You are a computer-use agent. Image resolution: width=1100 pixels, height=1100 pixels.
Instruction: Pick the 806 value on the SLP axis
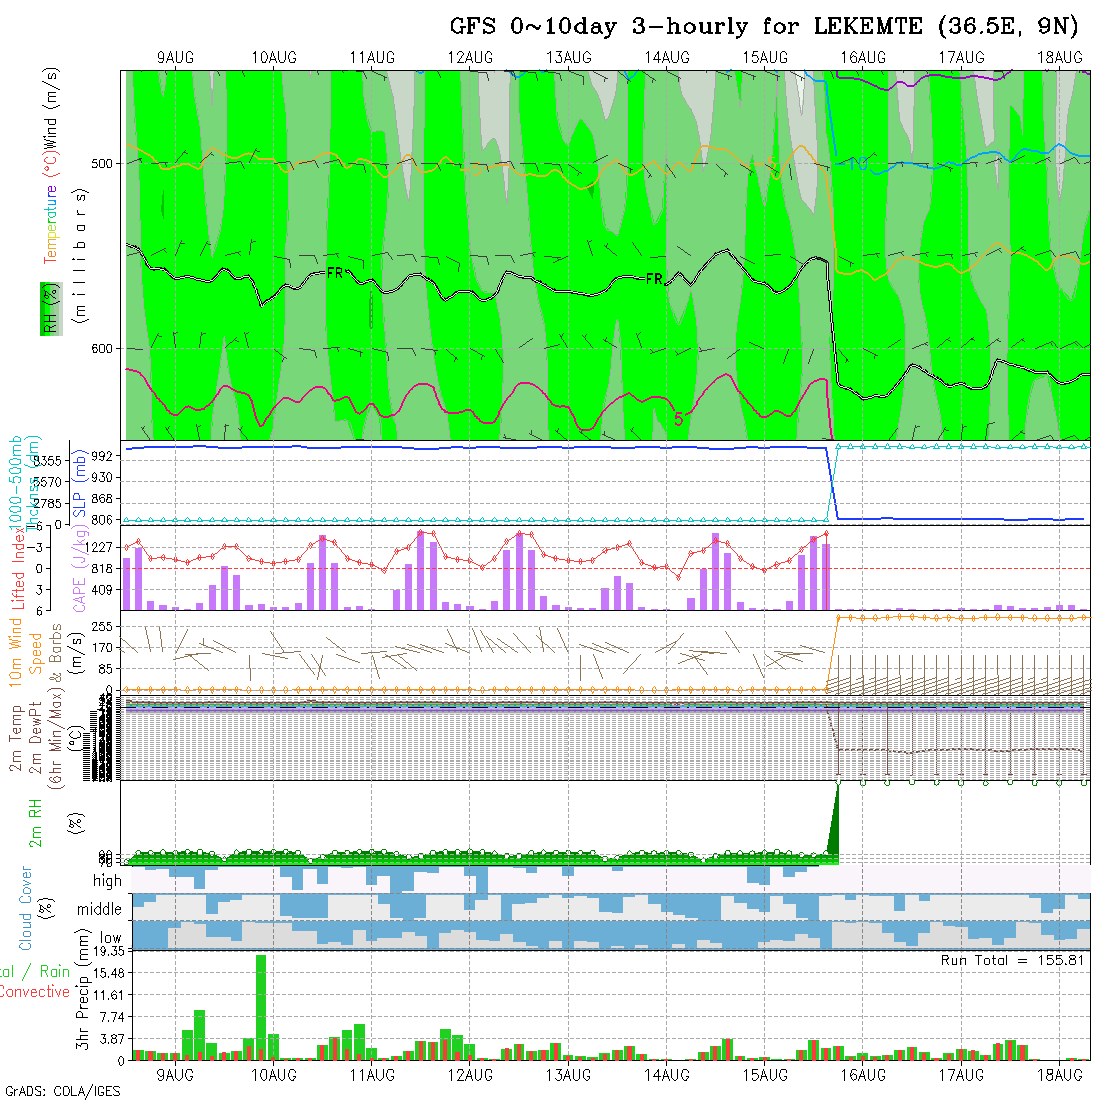point(102,520)
